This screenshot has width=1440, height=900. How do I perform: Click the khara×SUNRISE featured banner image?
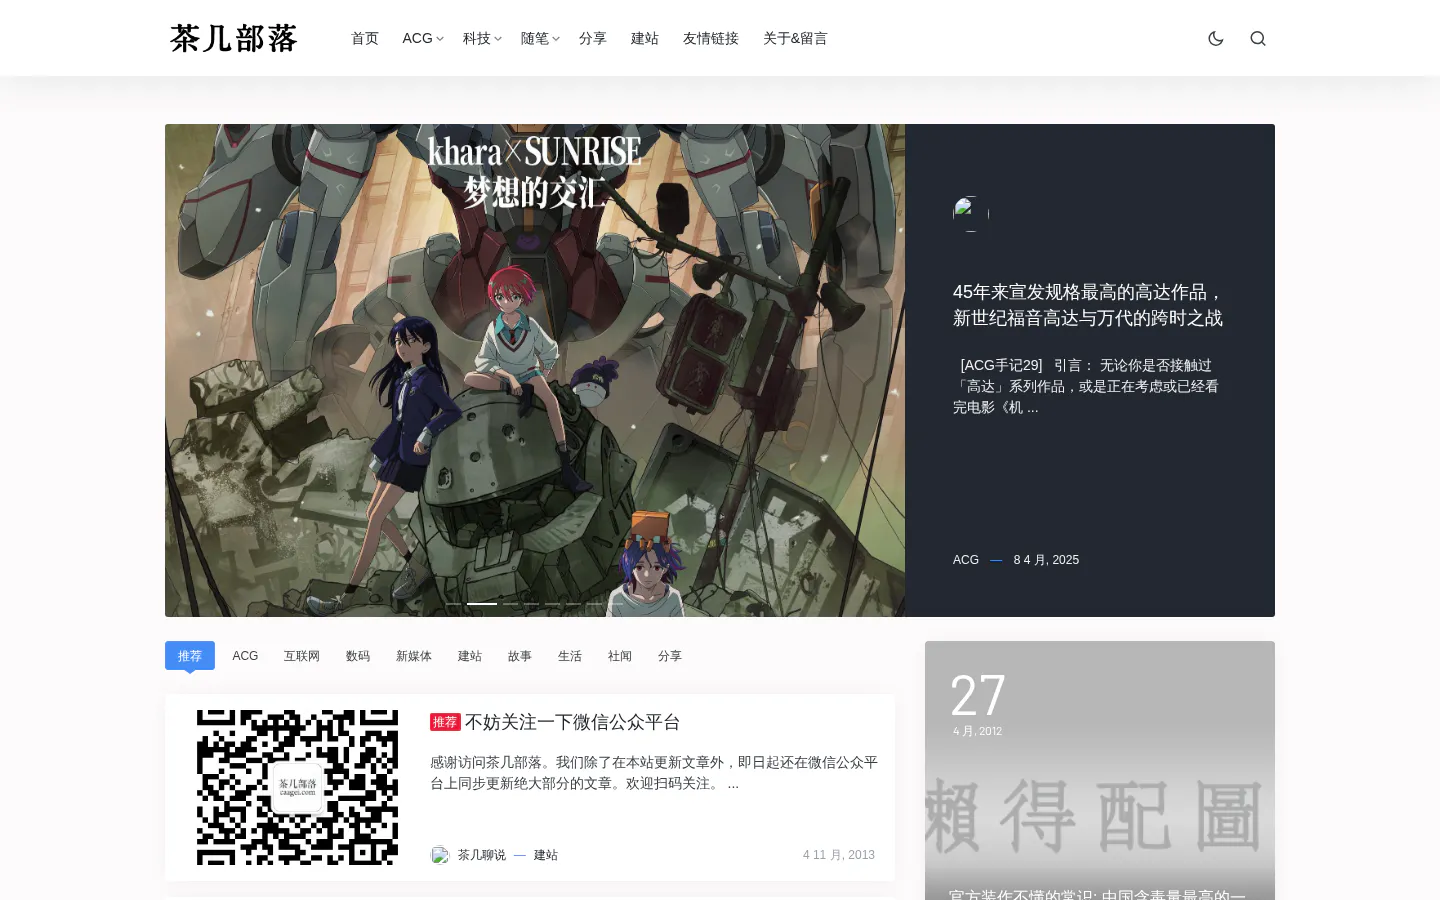click(535, 370)
